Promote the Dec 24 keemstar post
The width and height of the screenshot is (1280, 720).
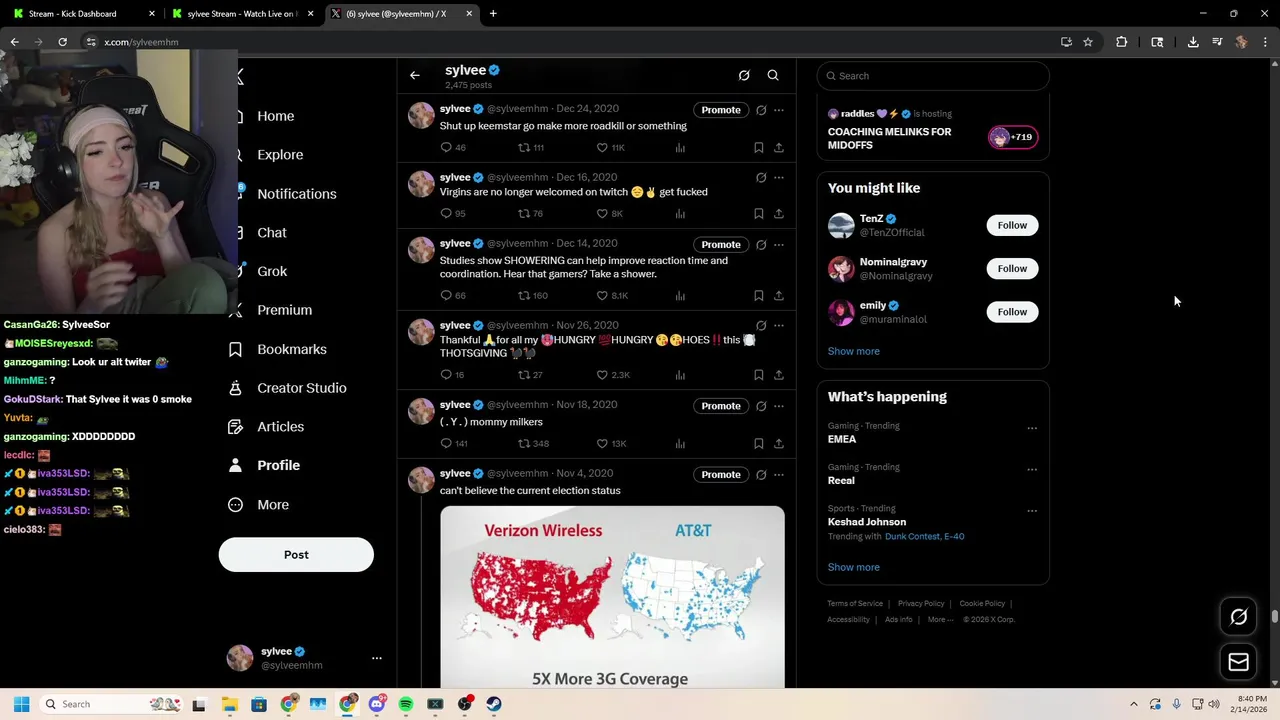(721, 110)
